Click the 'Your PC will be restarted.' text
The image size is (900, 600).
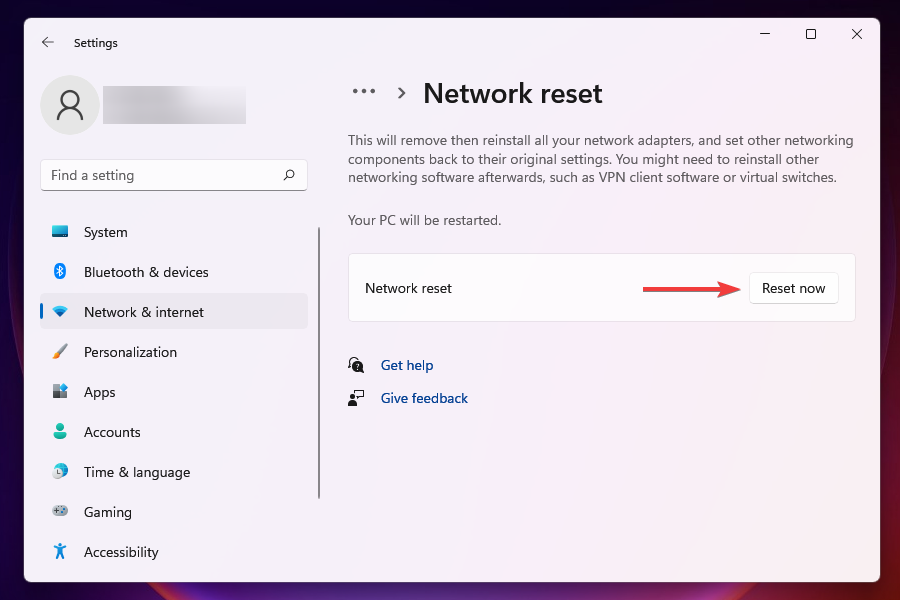[424, 220]
